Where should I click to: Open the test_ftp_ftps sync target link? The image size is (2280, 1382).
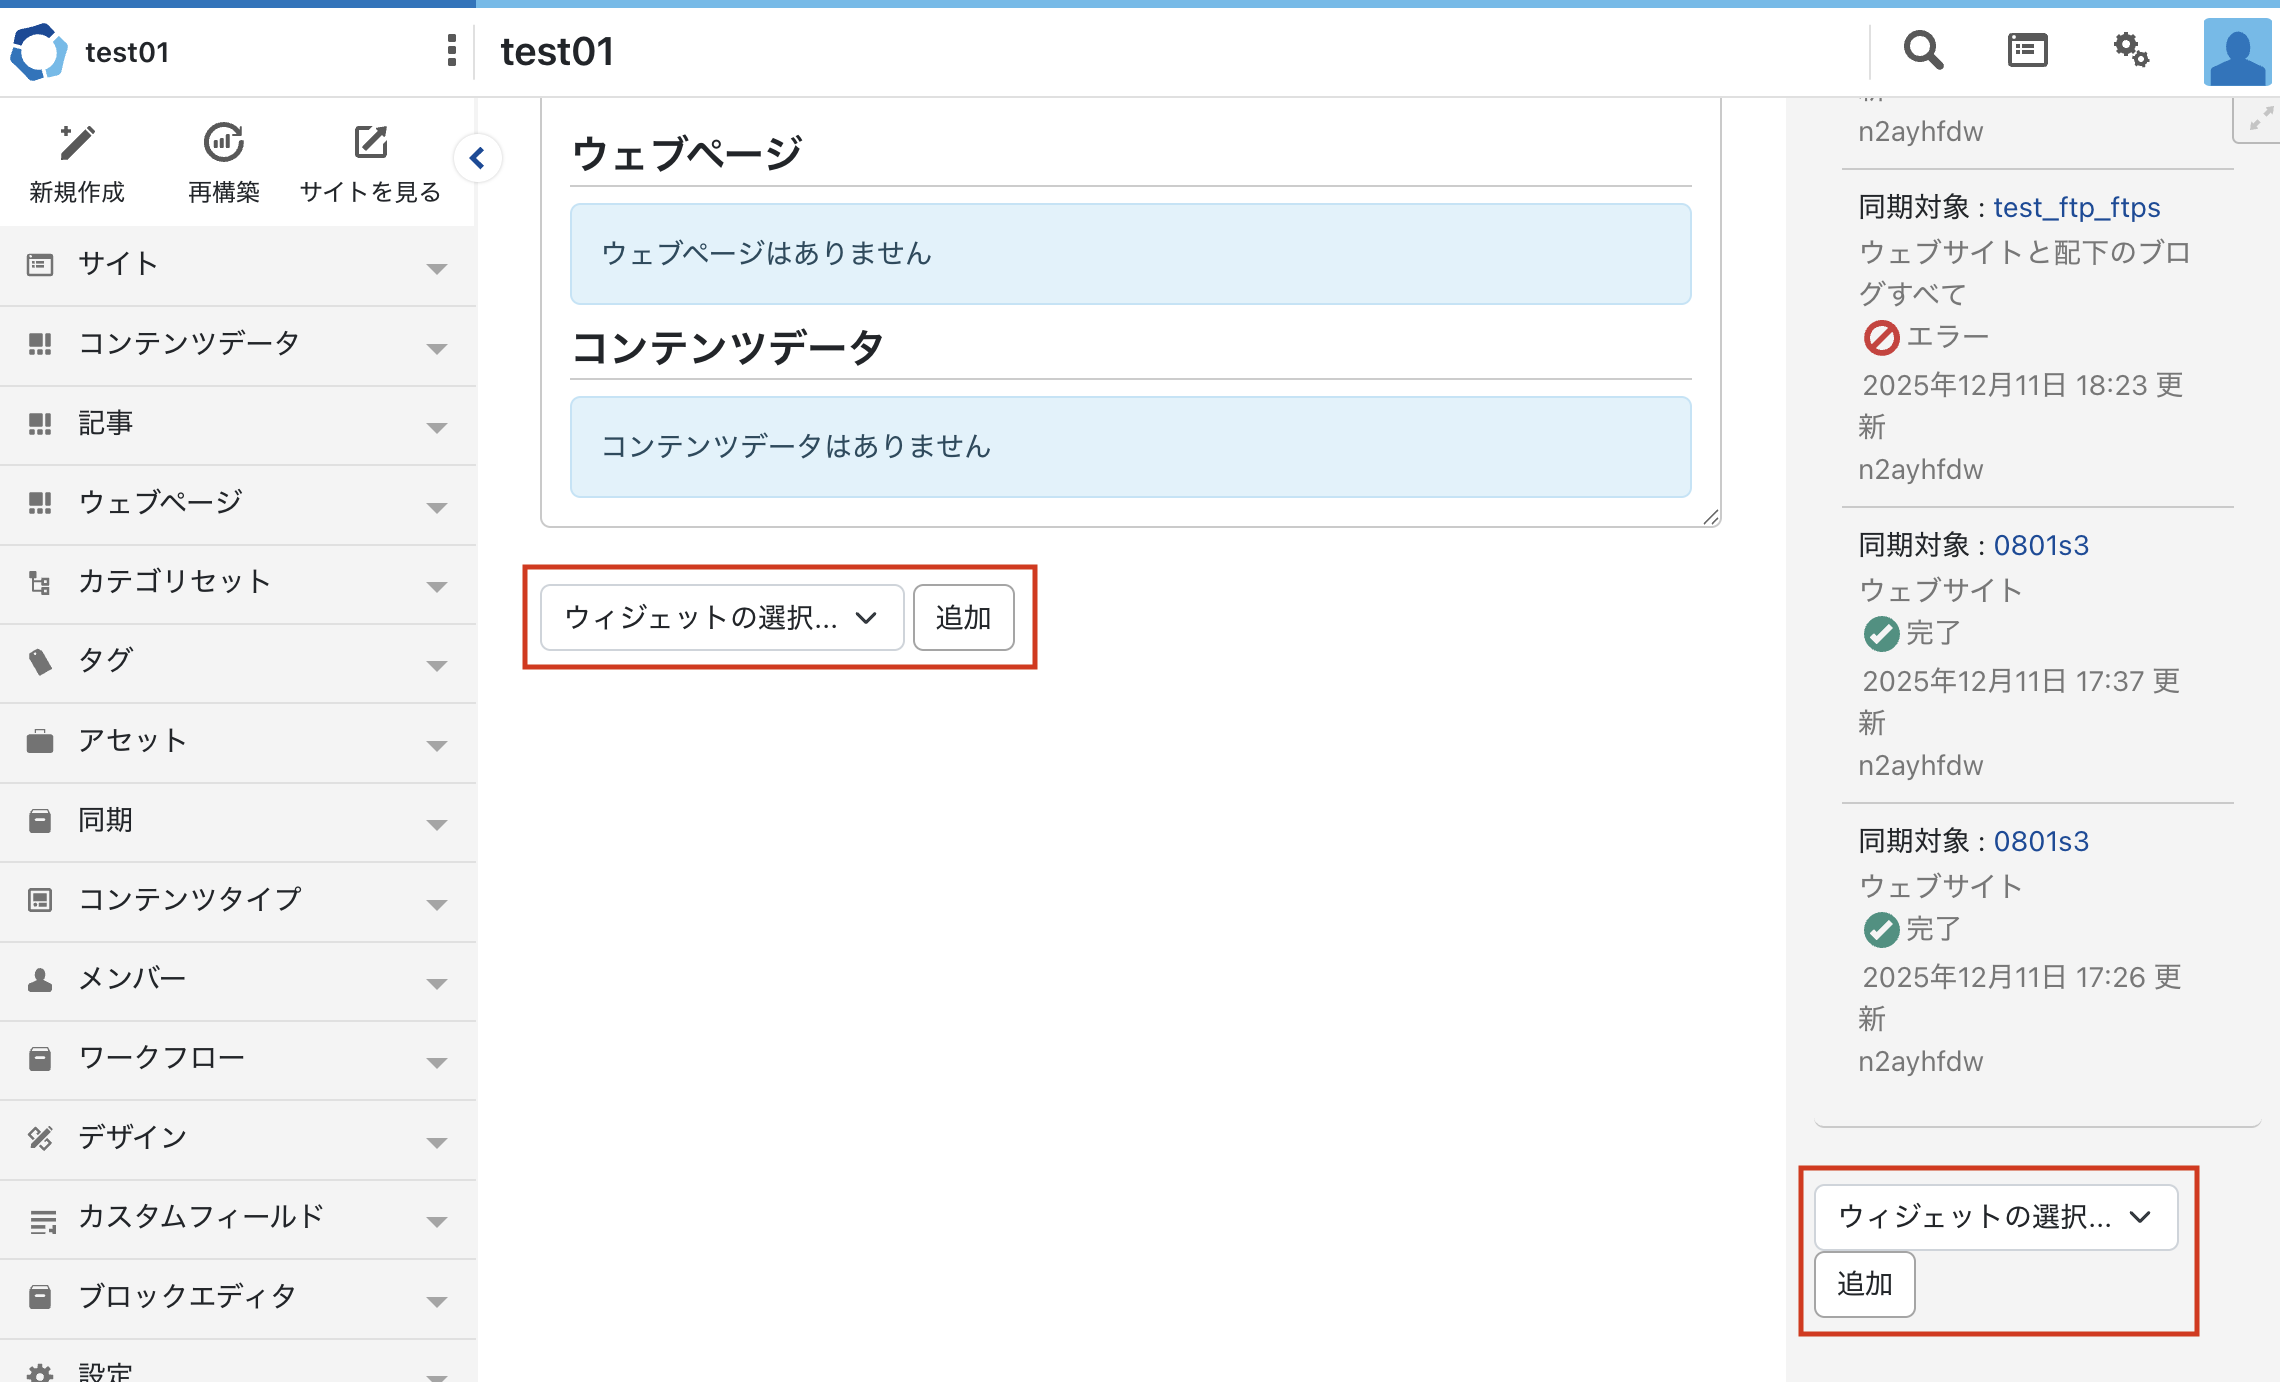click(x=2076, y=208)
